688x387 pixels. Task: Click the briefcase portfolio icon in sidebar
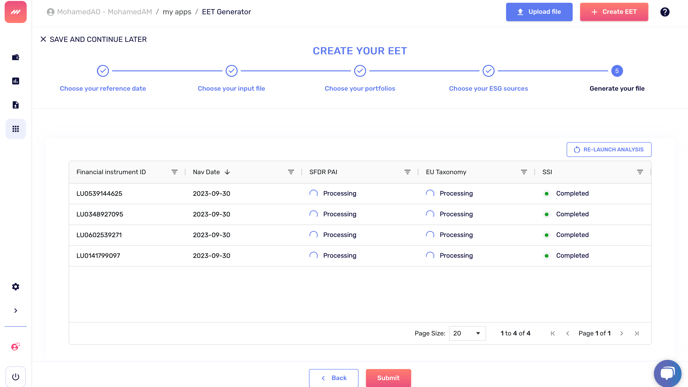coord(15,57)
